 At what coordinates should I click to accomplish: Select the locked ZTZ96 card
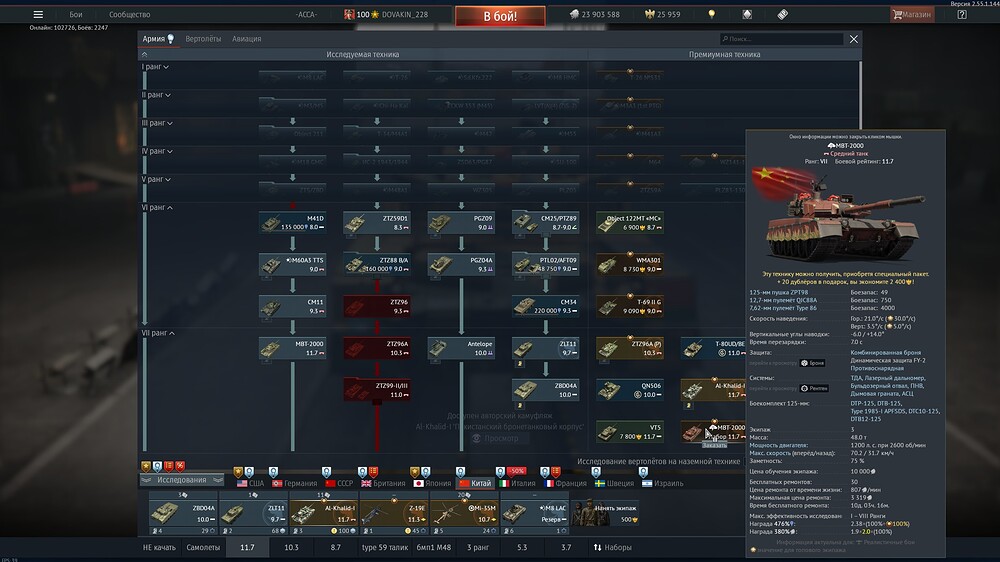click(x=377, y=306)
